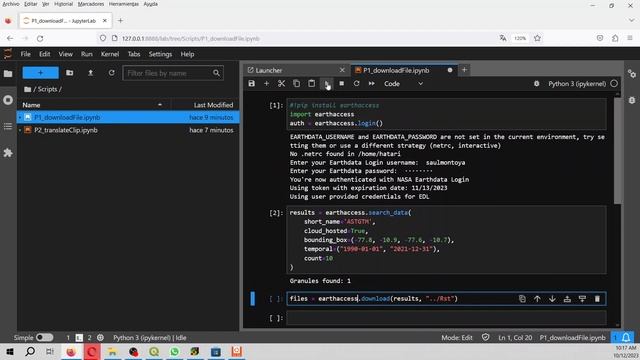Interrupt the kernel with the stop icon
Screen dimensions: 640x360
[x=342, y=84]
